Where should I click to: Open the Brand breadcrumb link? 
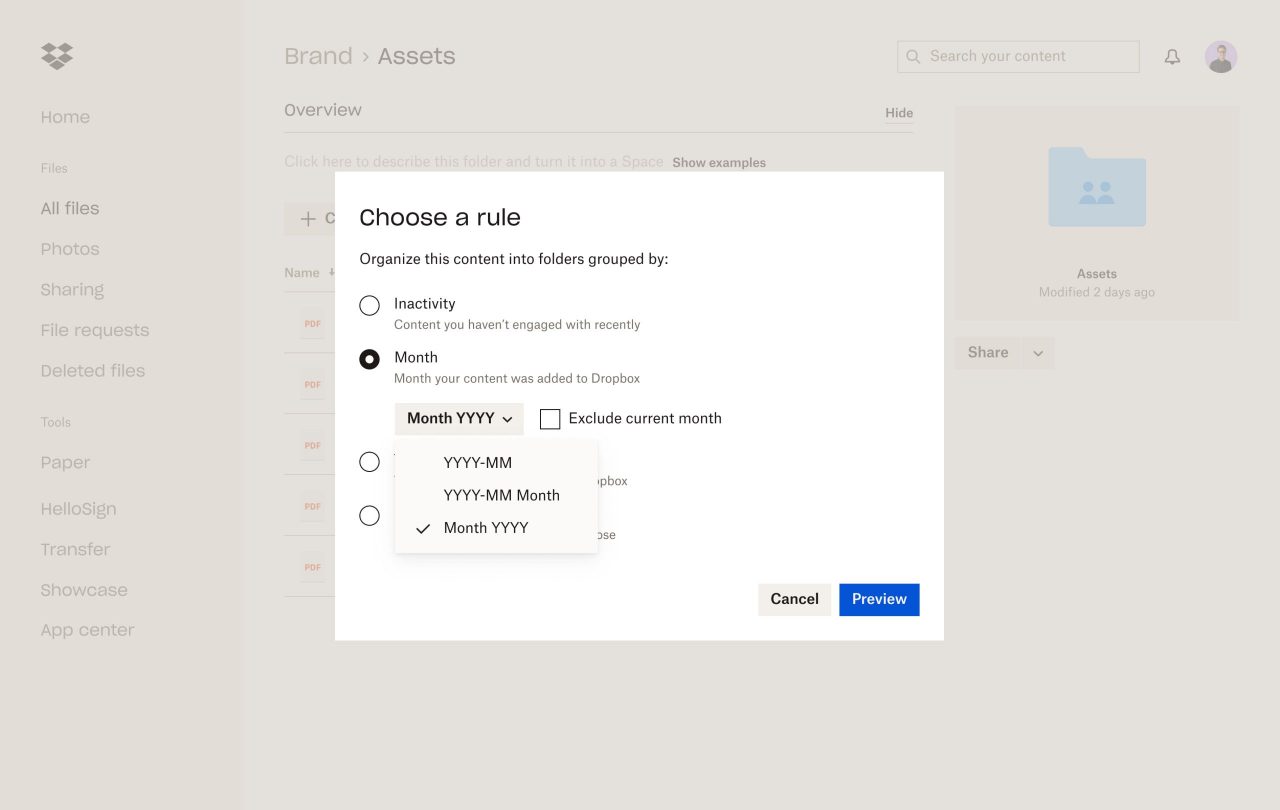coord(318,56)
